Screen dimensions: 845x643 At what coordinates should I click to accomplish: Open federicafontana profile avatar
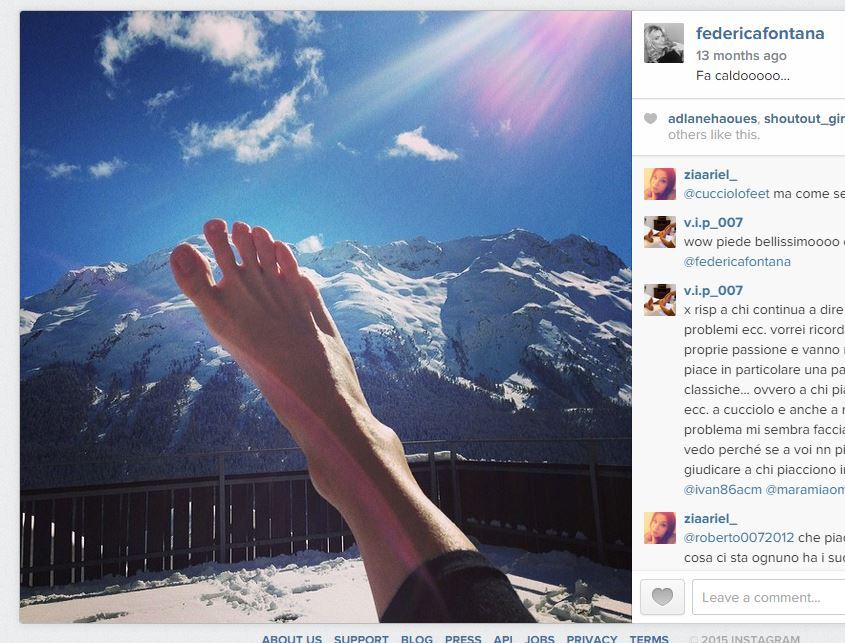(664, 43)
